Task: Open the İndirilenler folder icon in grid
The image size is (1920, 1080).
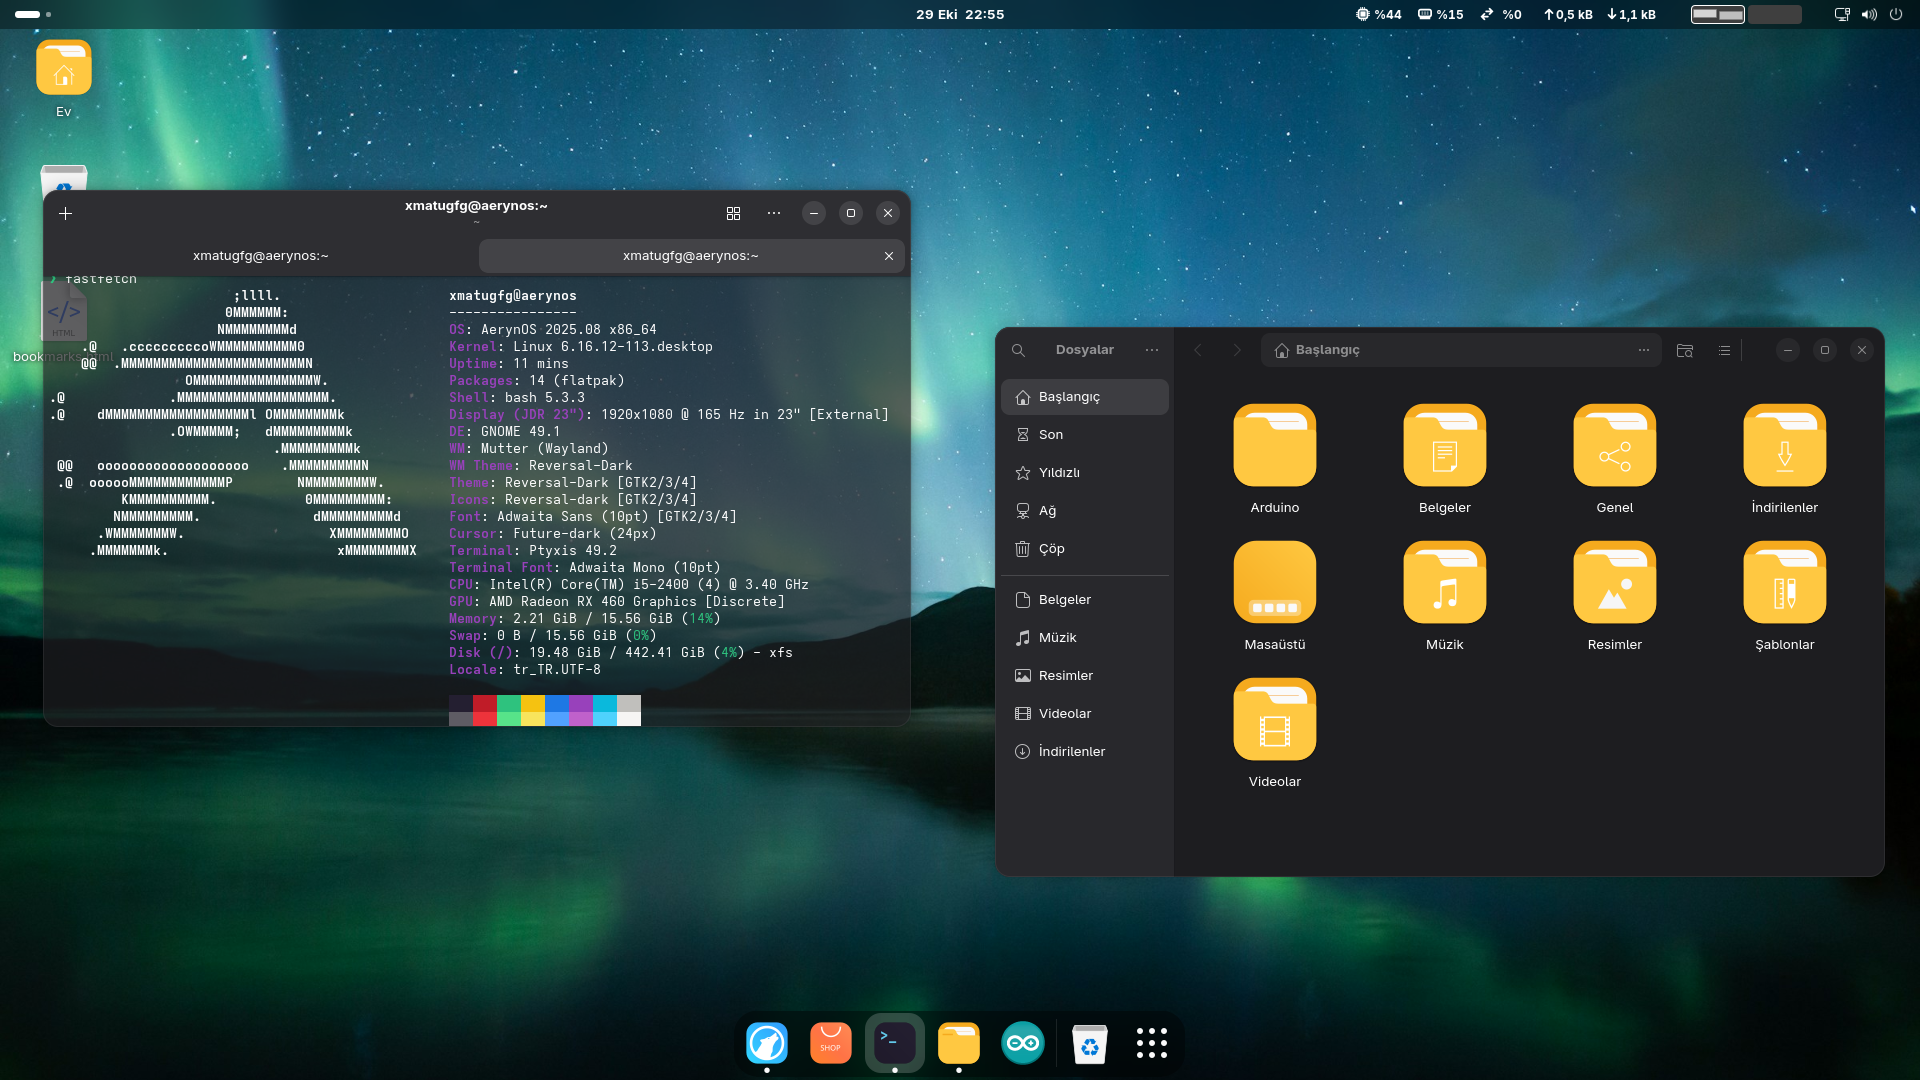Action: [x=1784, y=446]
